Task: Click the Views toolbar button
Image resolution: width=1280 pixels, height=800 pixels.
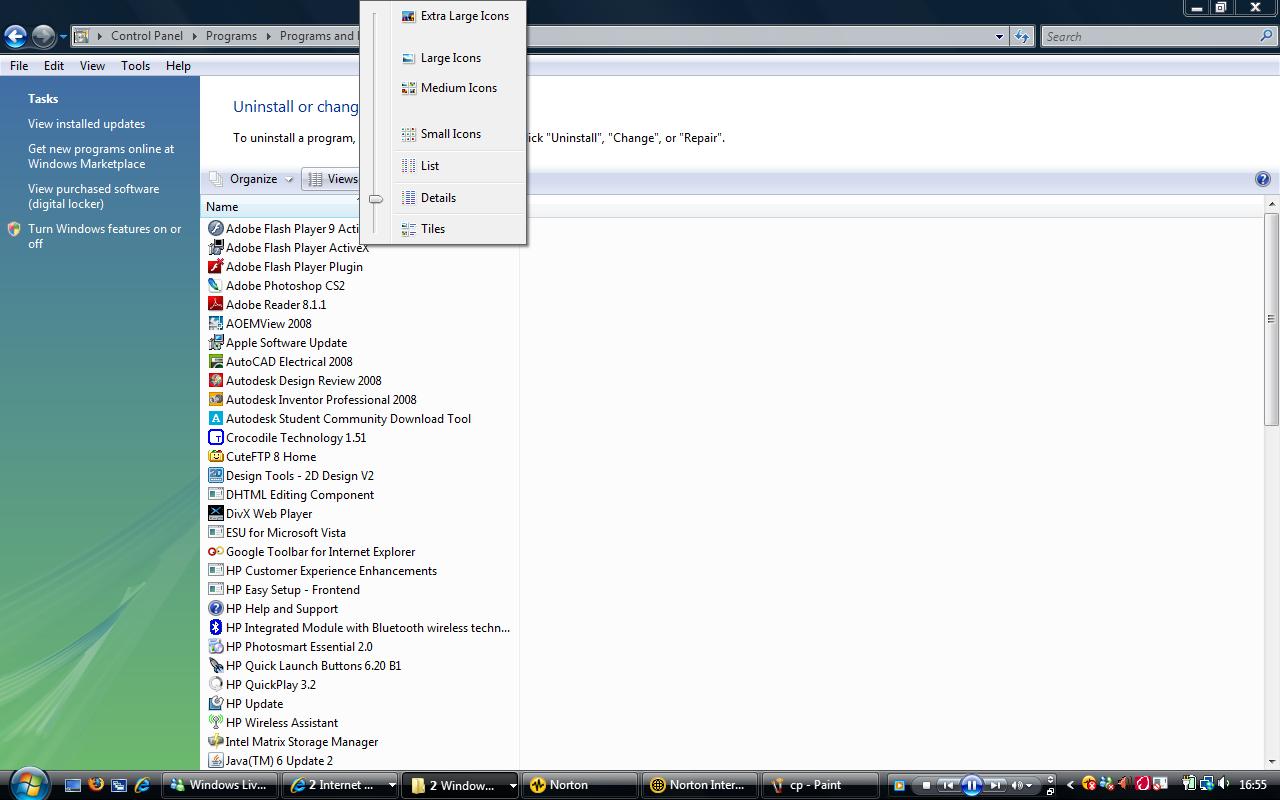Action: pyautogui.click(x=332, y=179)
